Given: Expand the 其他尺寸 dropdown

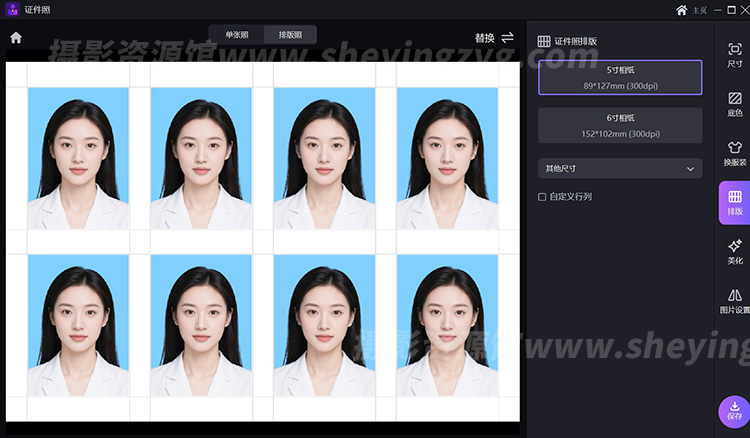Looking at the screenshot, I should 619,168.
